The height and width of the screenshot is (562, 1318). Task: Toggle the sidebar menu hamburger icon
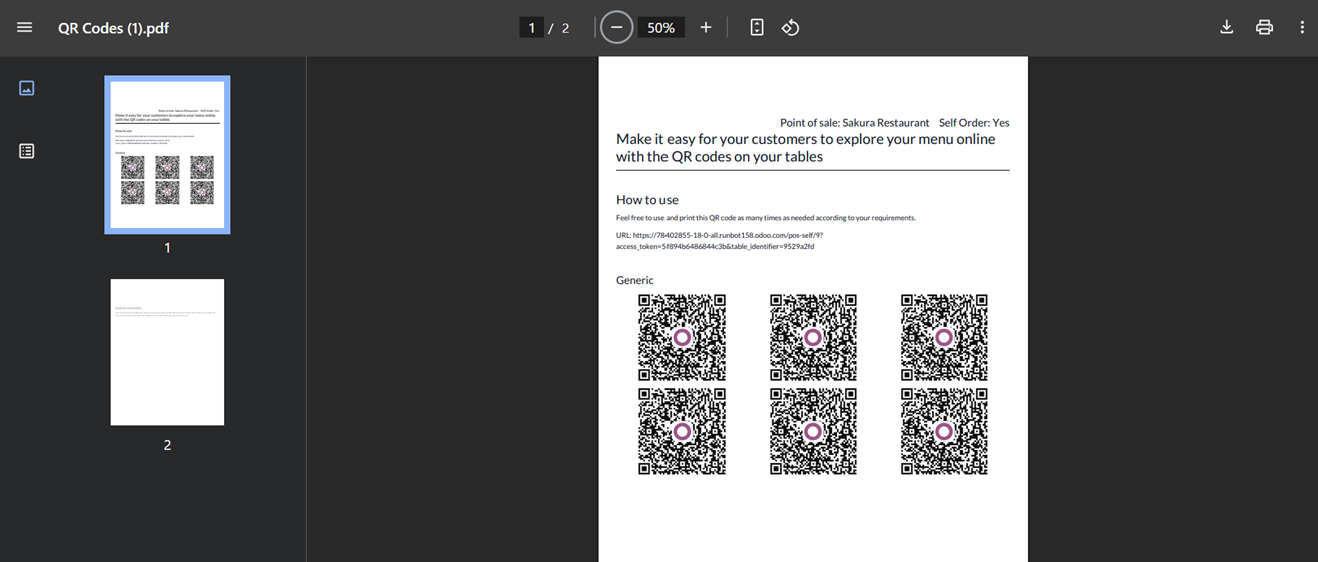coord(25,28)
